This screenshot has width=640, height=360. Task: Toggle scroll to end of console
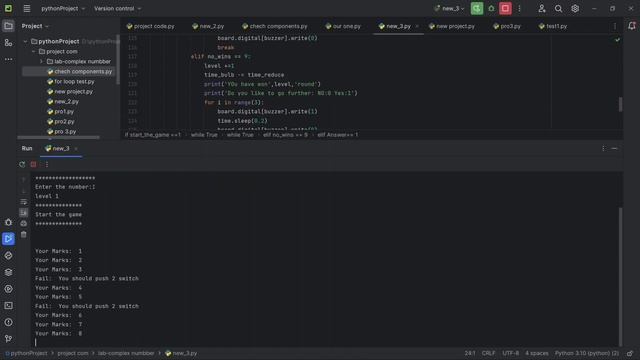[x=24, y=213]
